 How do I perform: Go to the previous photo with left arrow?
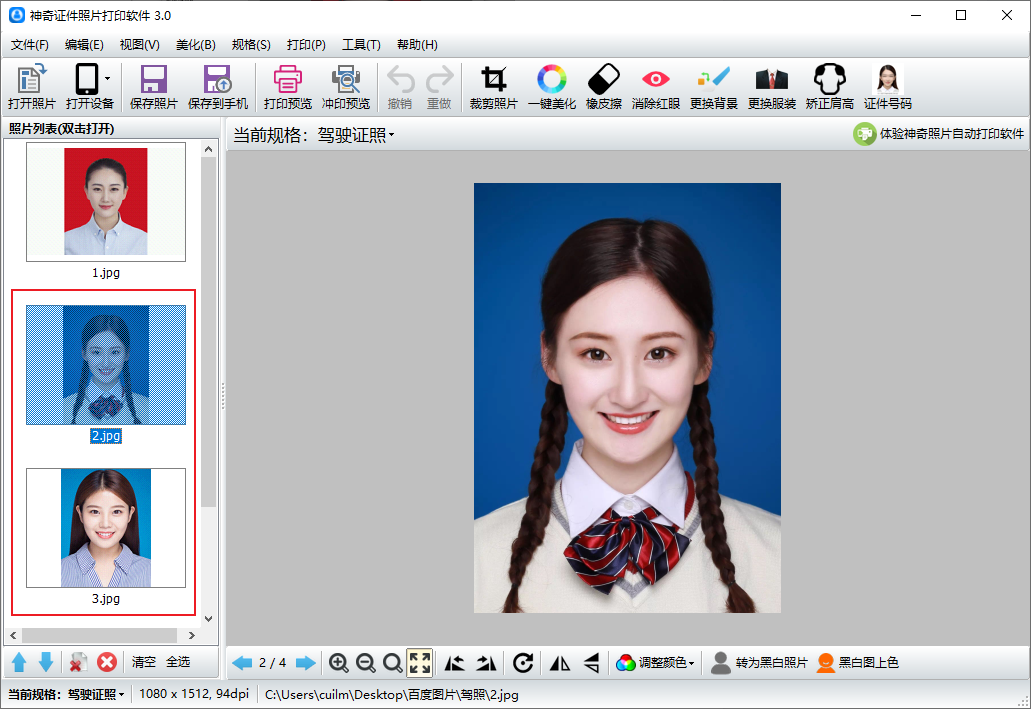[242, 663]
